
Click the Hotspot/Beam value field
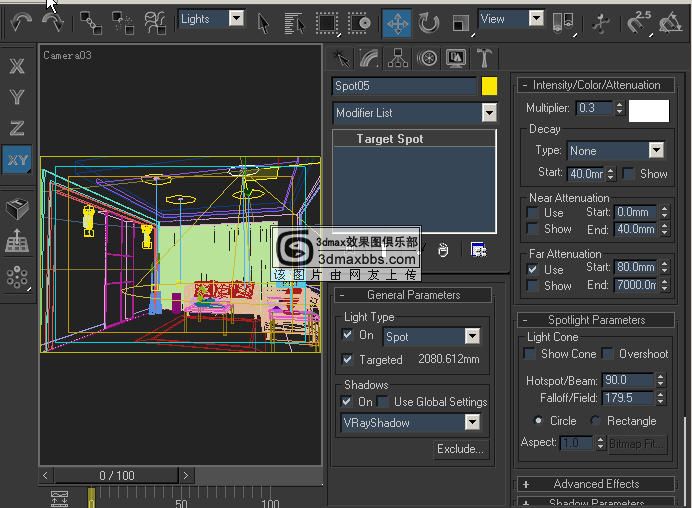pyautogui.click(x=628, y=380)
